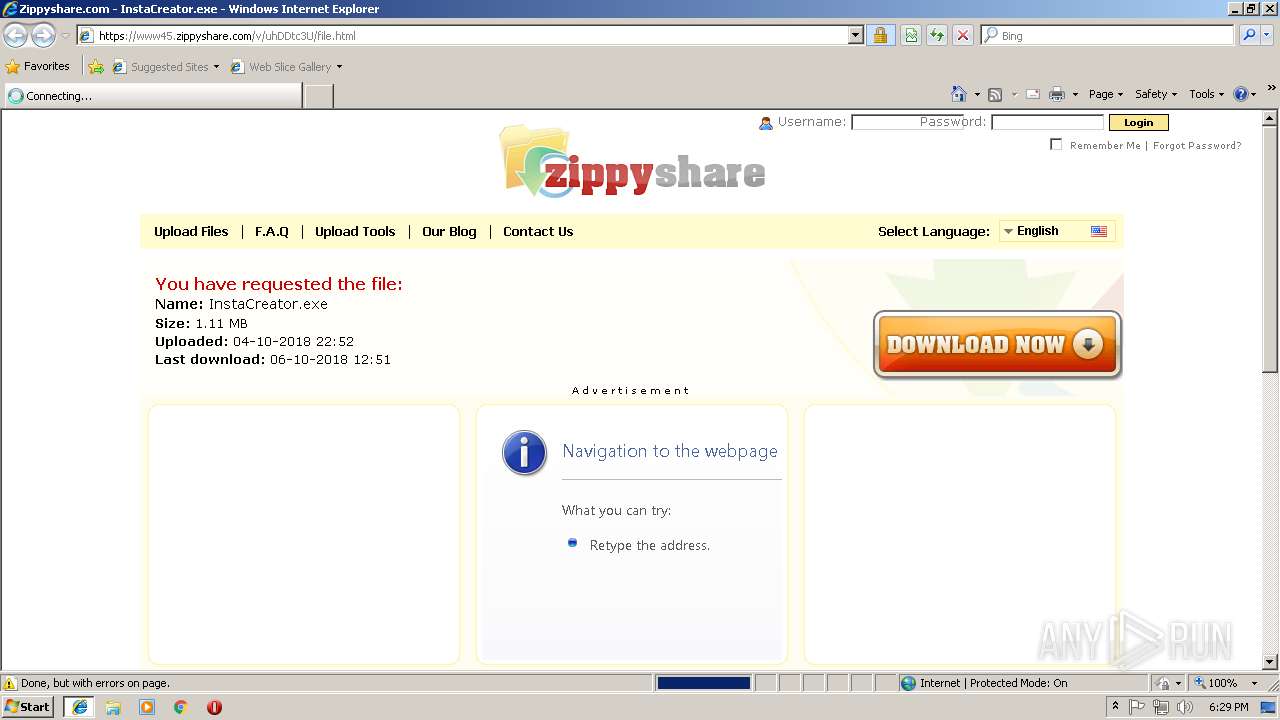Expand the Print options dropdown arrow

pos(1075,94)
